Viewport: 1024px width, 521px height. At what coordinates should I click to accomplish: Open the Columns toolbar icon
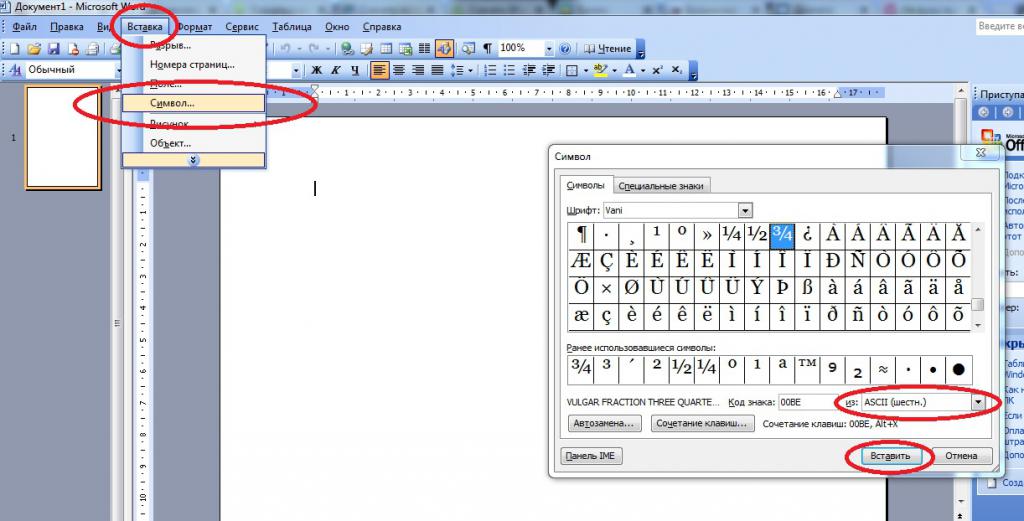tap(424, 48)
